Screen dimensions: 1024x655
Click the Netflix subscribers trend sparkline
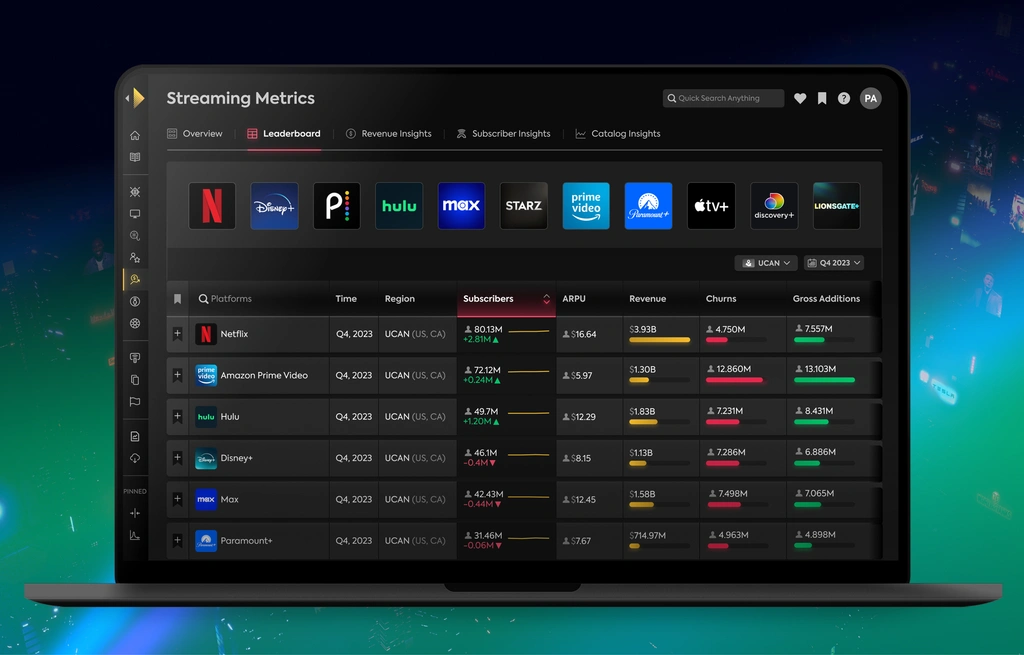pos(529,332)
